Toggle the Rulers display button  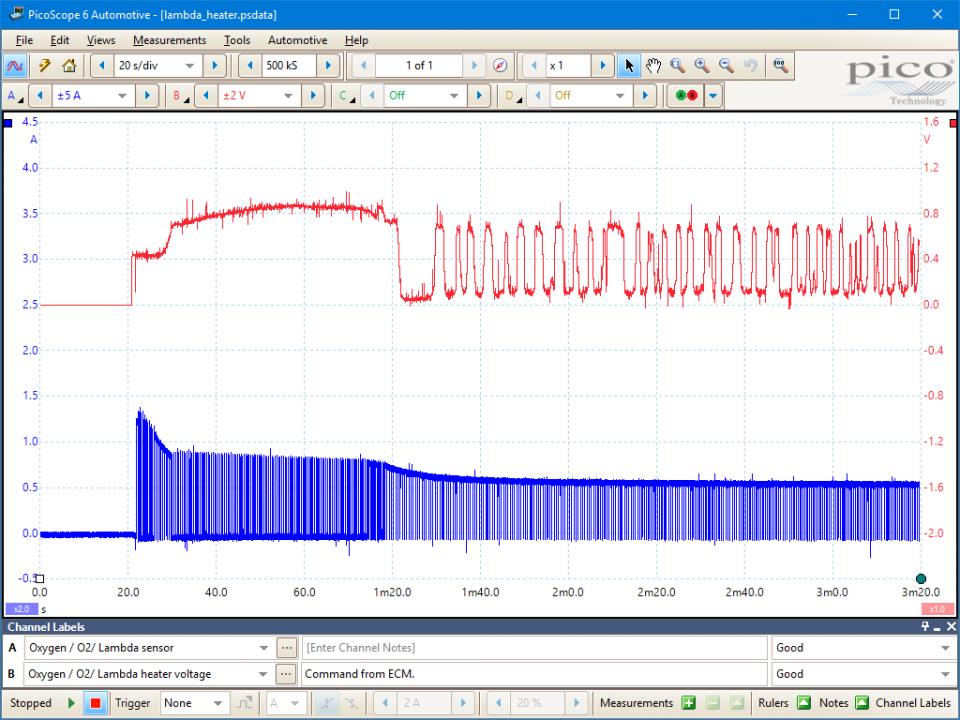coord(804,703)
